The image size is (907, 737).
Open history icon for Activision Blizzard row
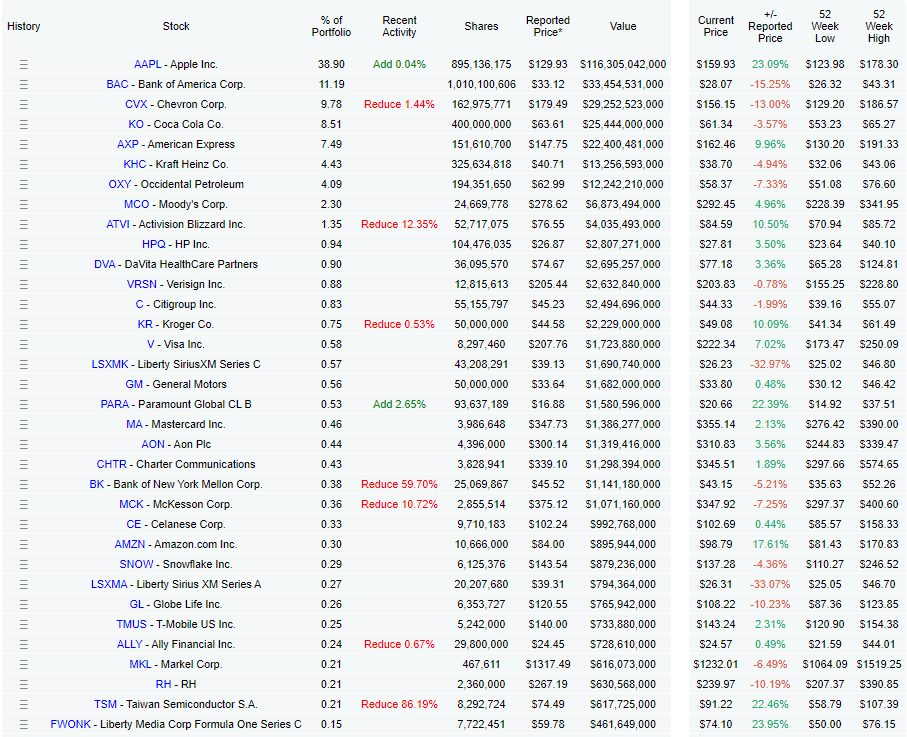[x=24, y=224]
